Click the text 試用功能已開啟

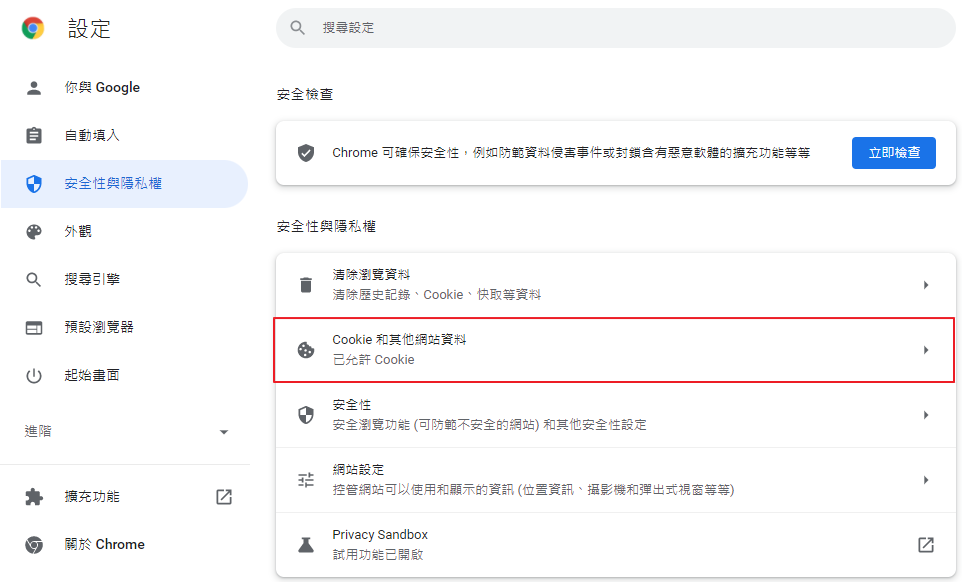click(378, 555)
